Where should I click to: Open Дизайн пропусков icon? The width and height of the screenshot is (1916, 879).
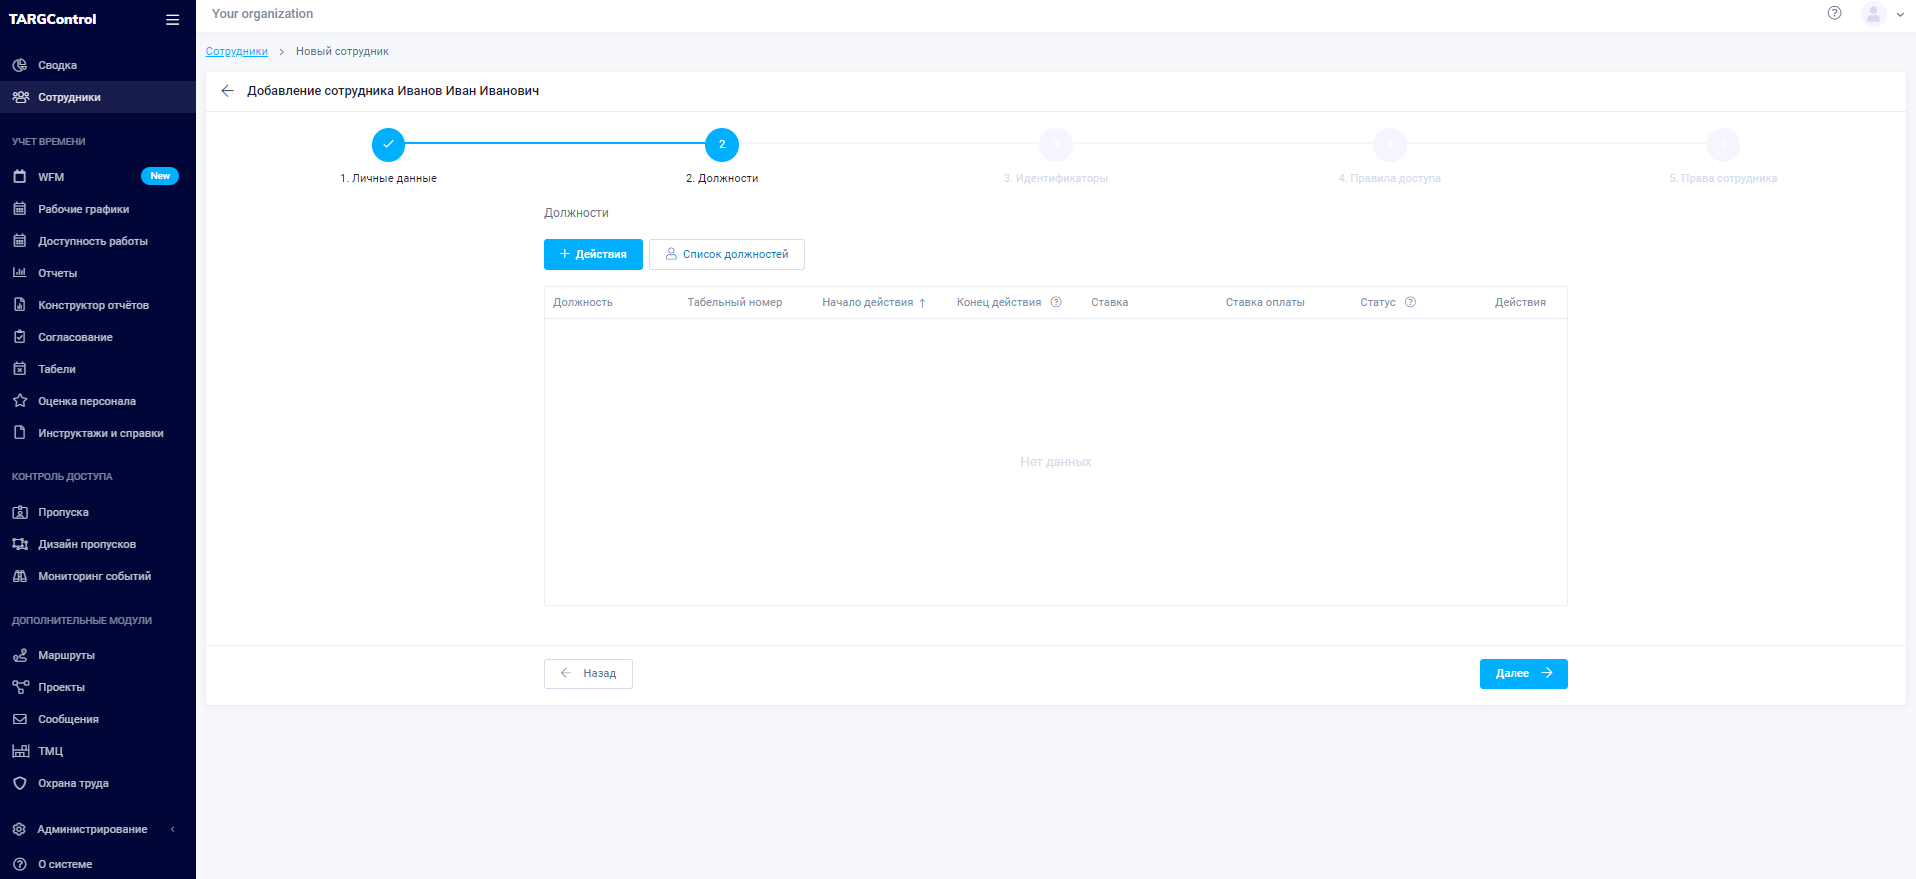click(x=20, y=544)
